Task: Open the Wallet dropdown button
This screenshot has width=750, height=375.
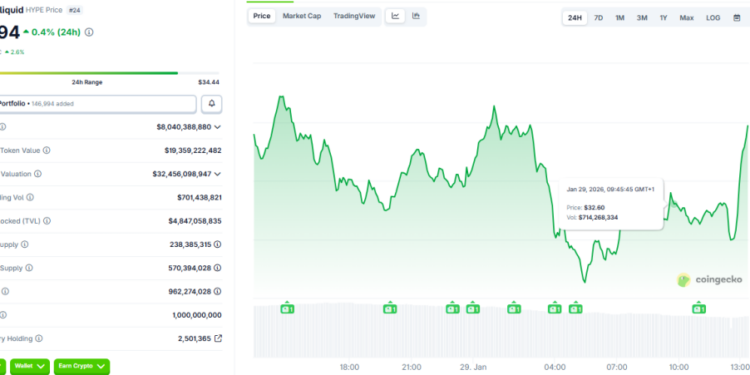Action: [30, 366]
